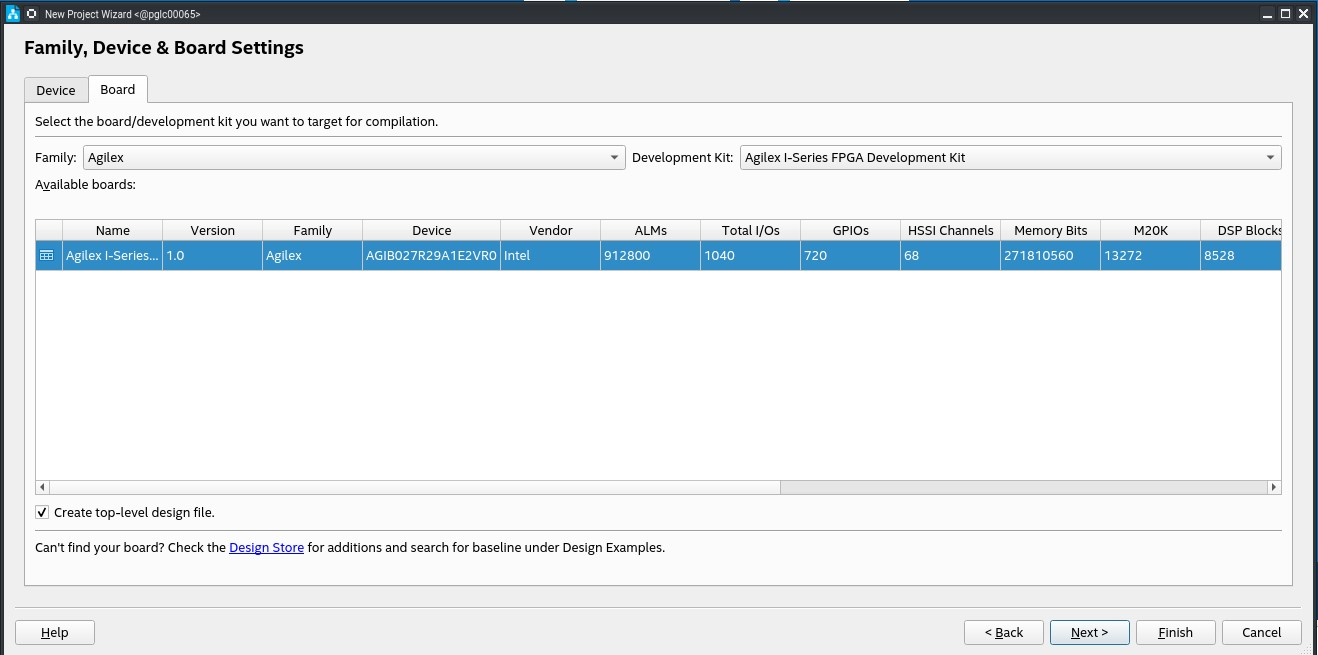Click the Name column header
Viewport: 1318px width, 655px height.
(111, 230)
